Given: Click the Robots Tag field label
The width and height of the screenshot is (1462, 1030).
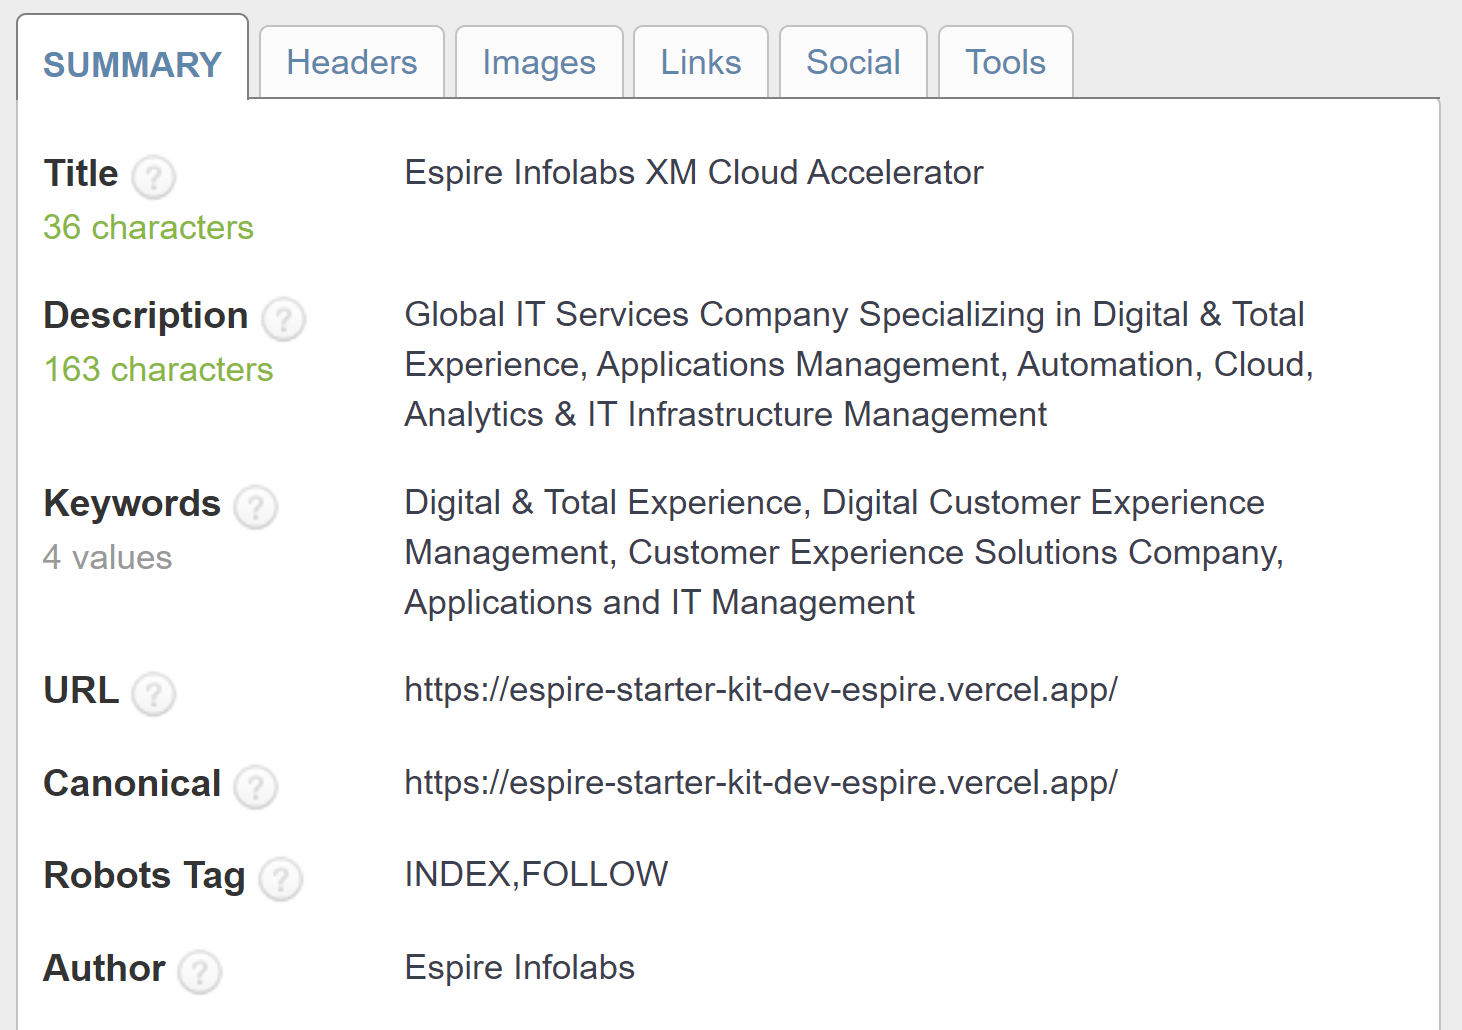Looking at the screenshot, I should coord(145,876).
